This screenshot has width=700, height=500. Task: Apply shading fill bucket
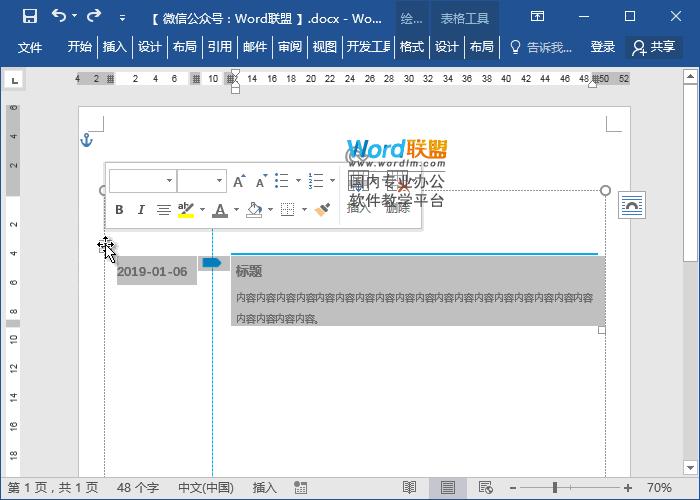(x=254, y=209)
